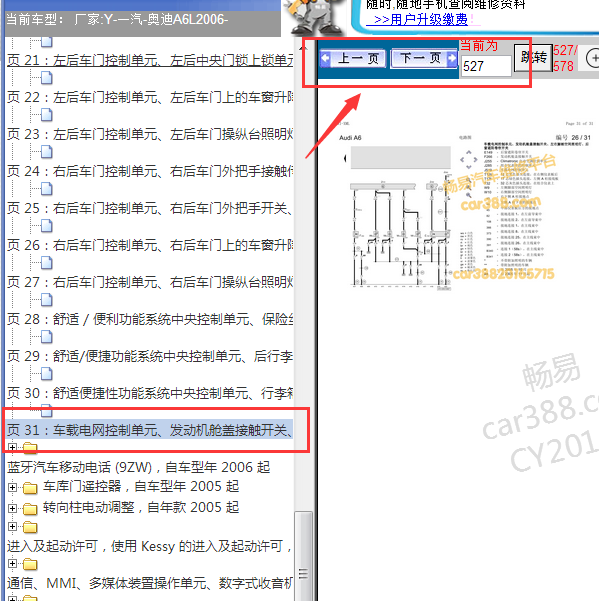Expand the 车库门遥控器 folder node
Screen dimensions: 599x601
coord(12,488)
